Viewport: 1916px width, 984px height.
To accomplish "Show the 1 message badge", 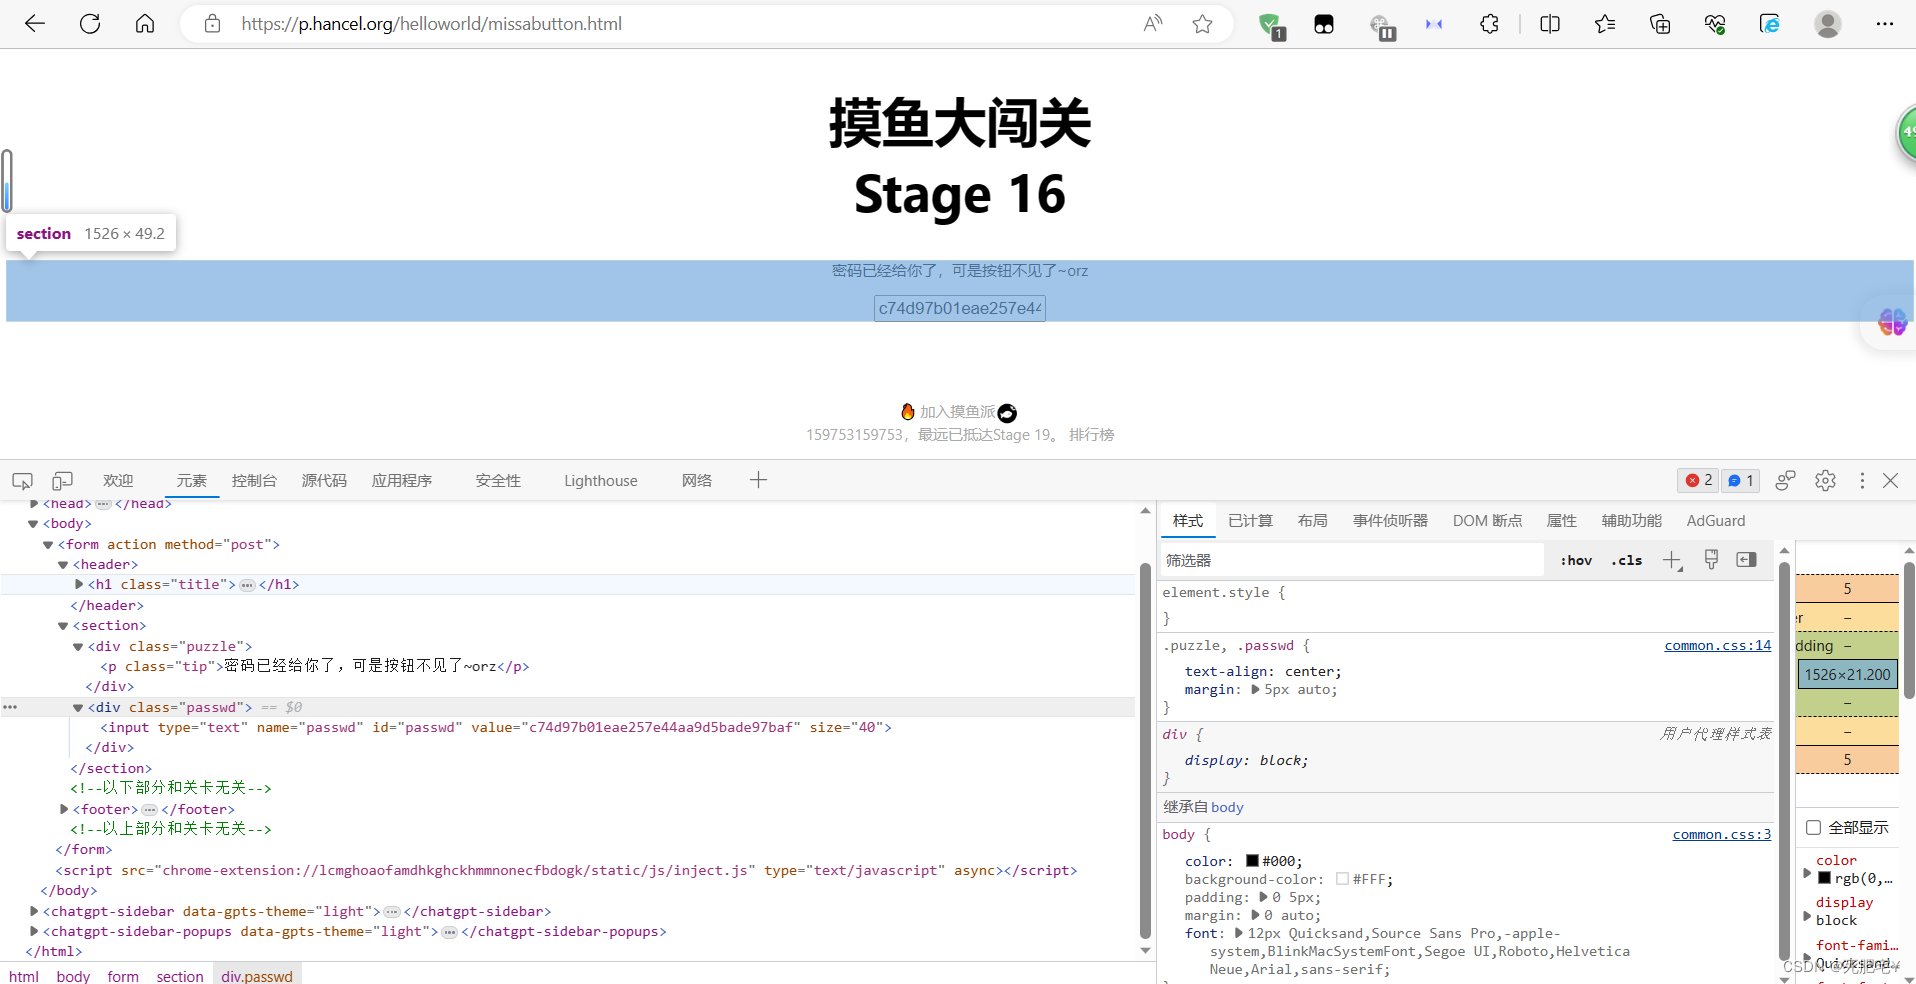I will tap(1741, 481).
